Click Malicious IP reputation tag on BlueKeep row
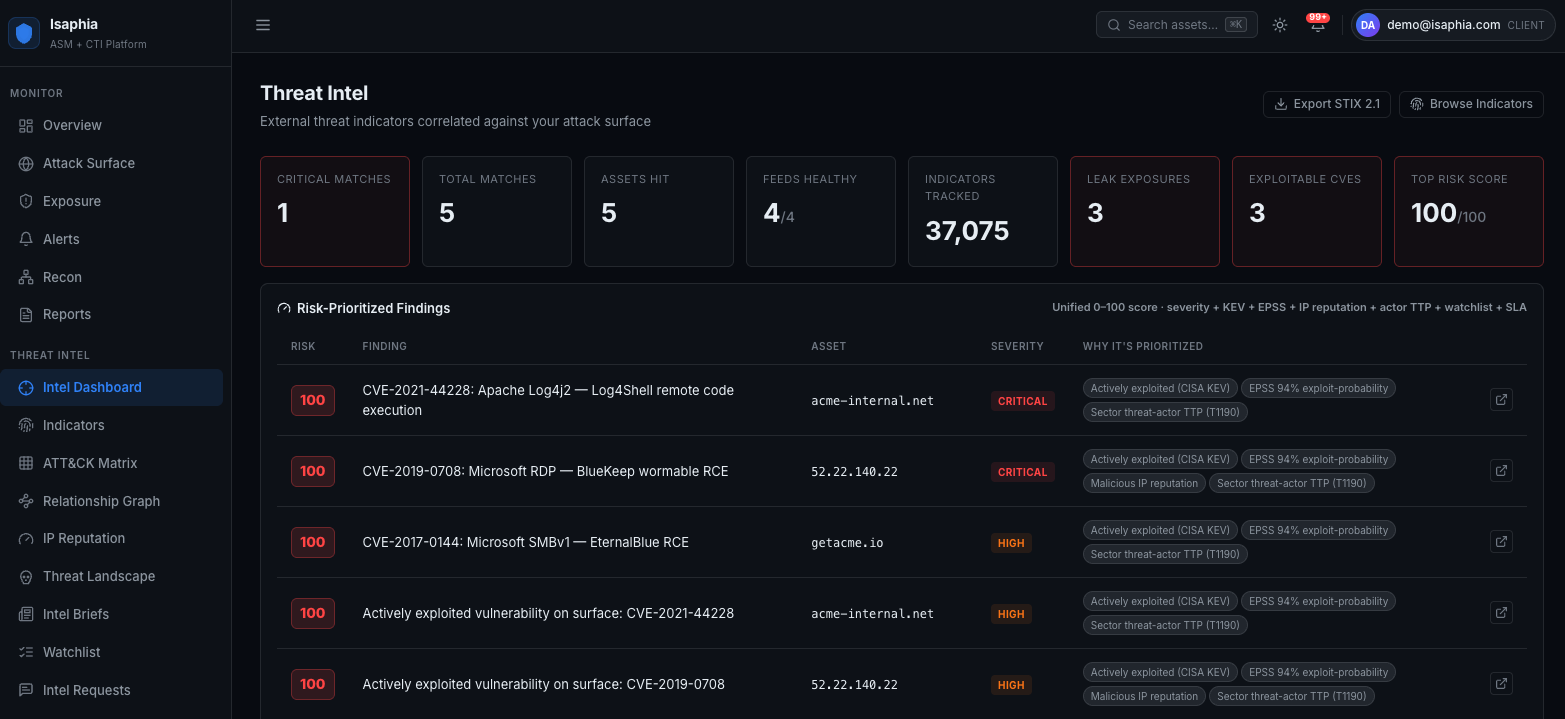Viewport: 1565px width, 719px height. pyautogui.click(x=1144, y=483)
